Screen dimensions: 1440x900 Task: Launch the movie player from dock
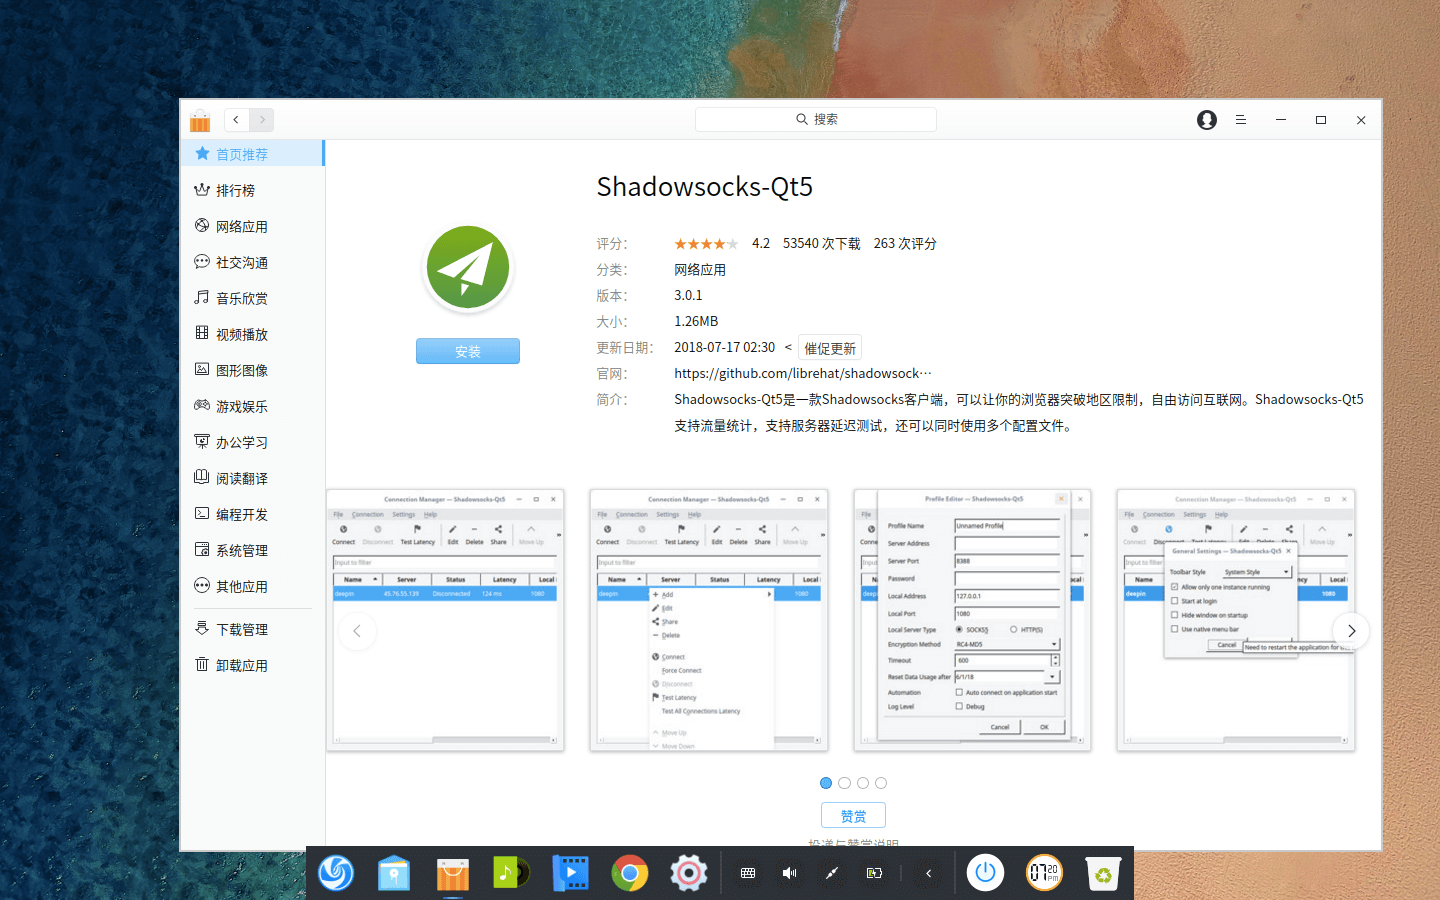570,873
